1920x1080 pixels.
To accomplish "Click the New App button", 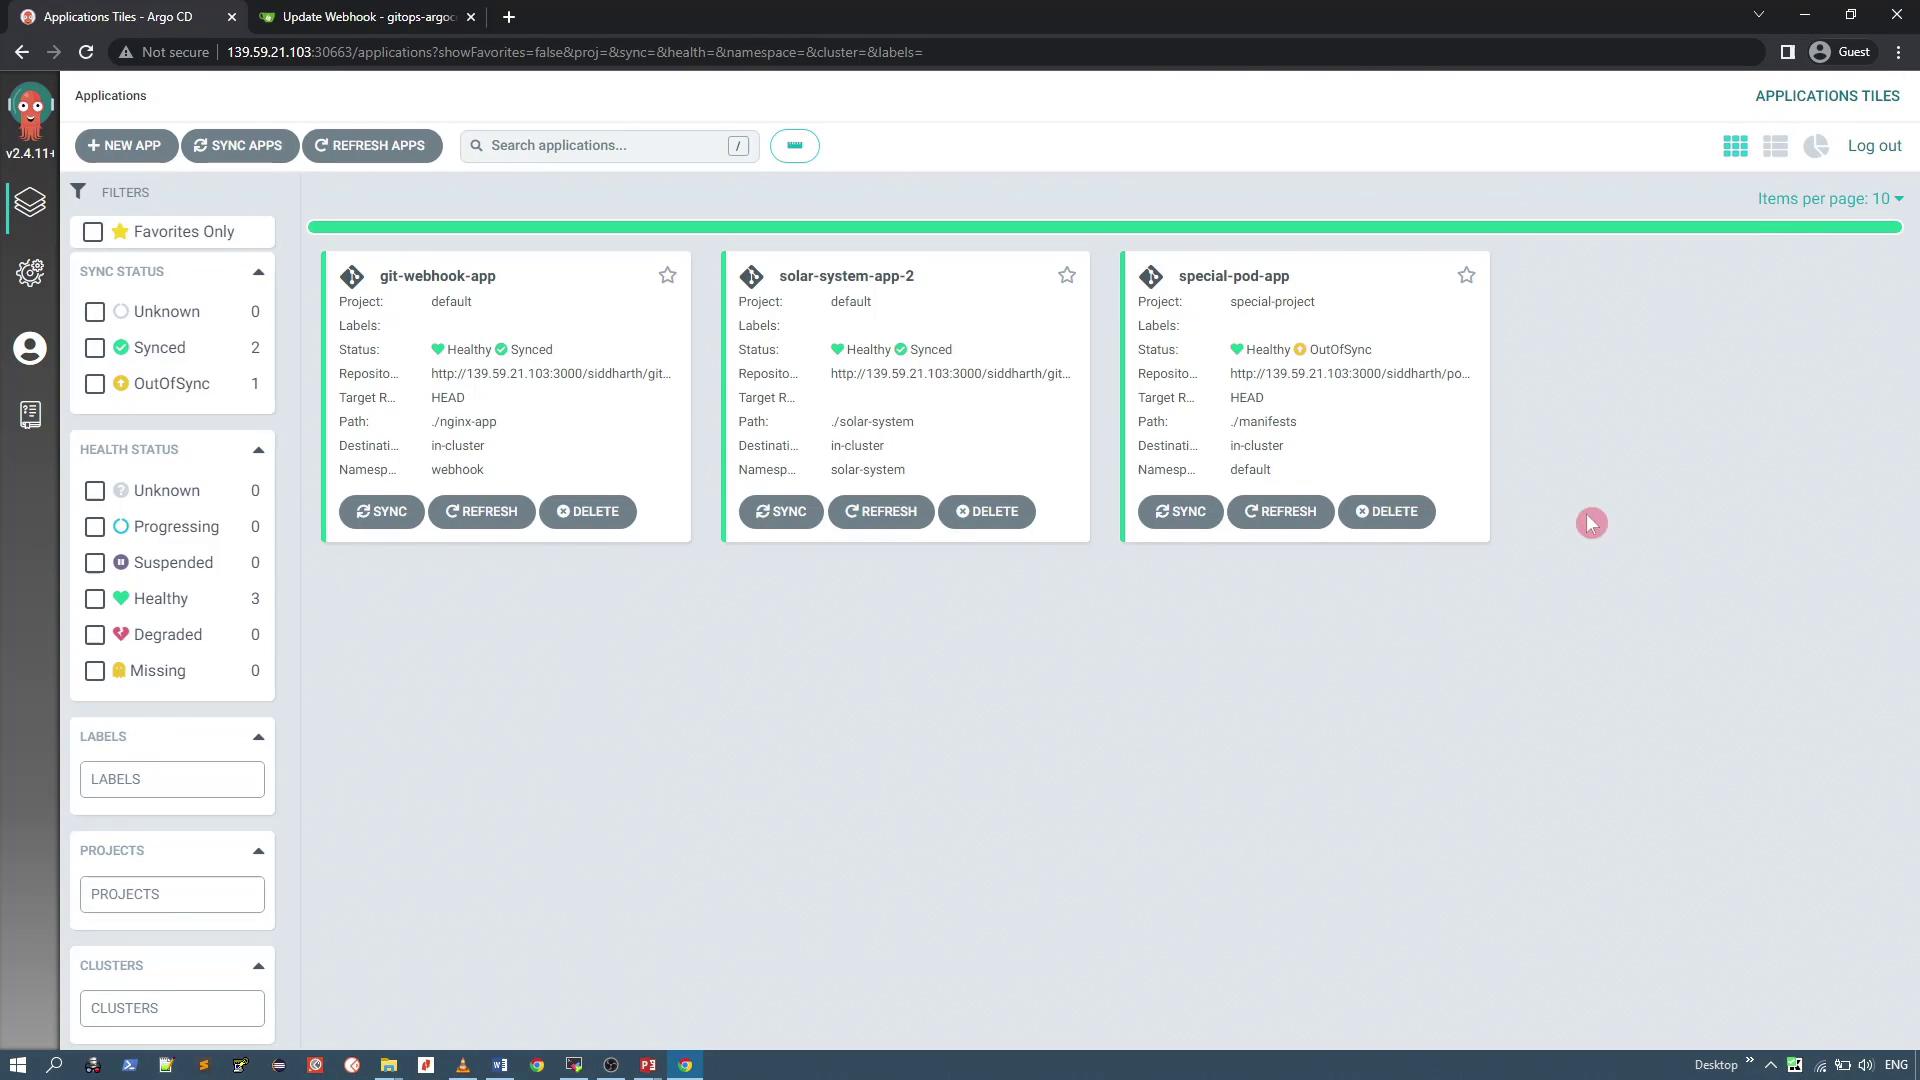I will [125, 146].
